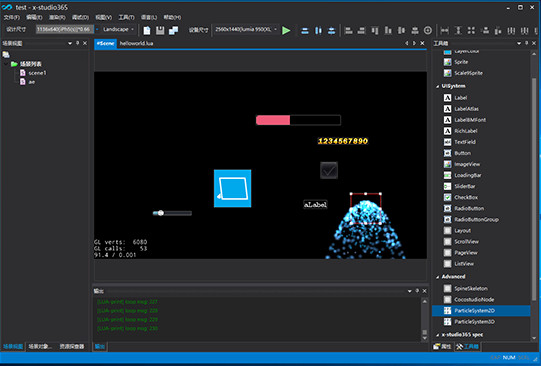Open the scene1 item in the scene list
Viewport: 541px width, 366px height.
pos(37,73)
